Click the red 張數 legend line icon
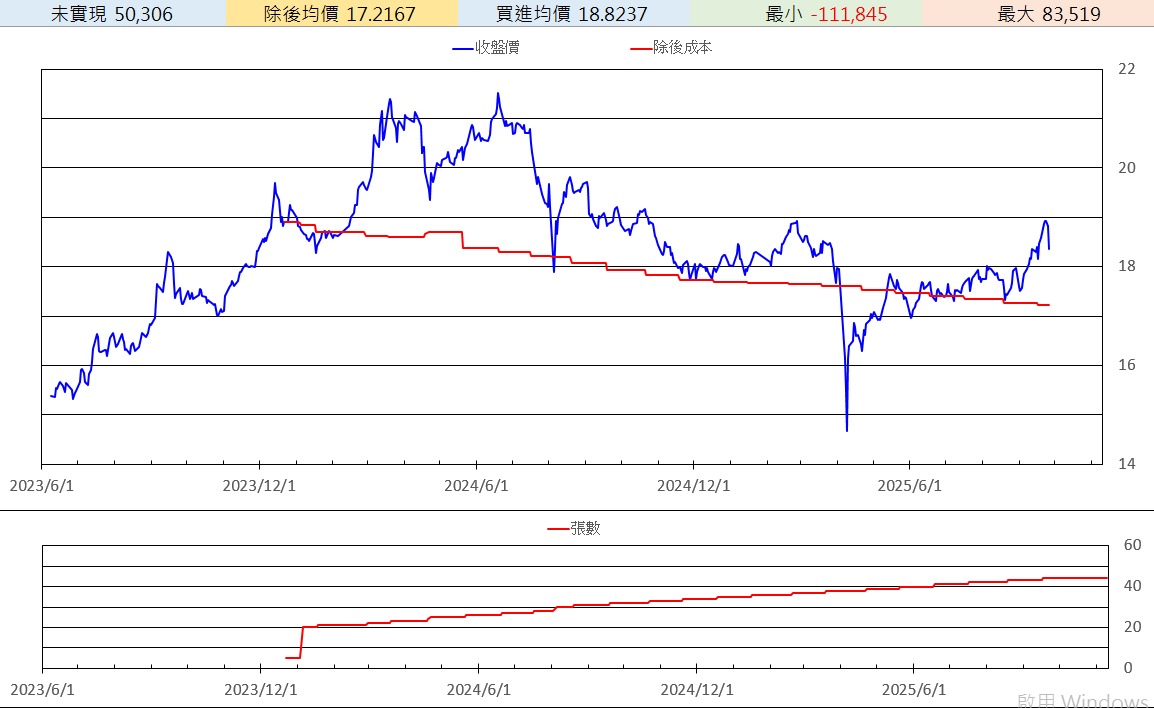The width and height of the screenshot is (1154, 708). pos(556,530)
